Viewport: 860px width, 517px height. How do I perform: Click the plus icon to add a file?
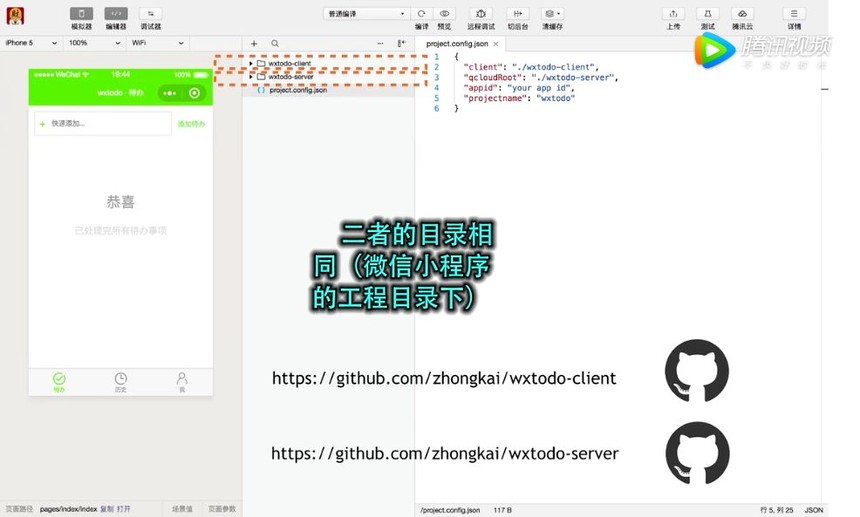click(x=254, y=43)
